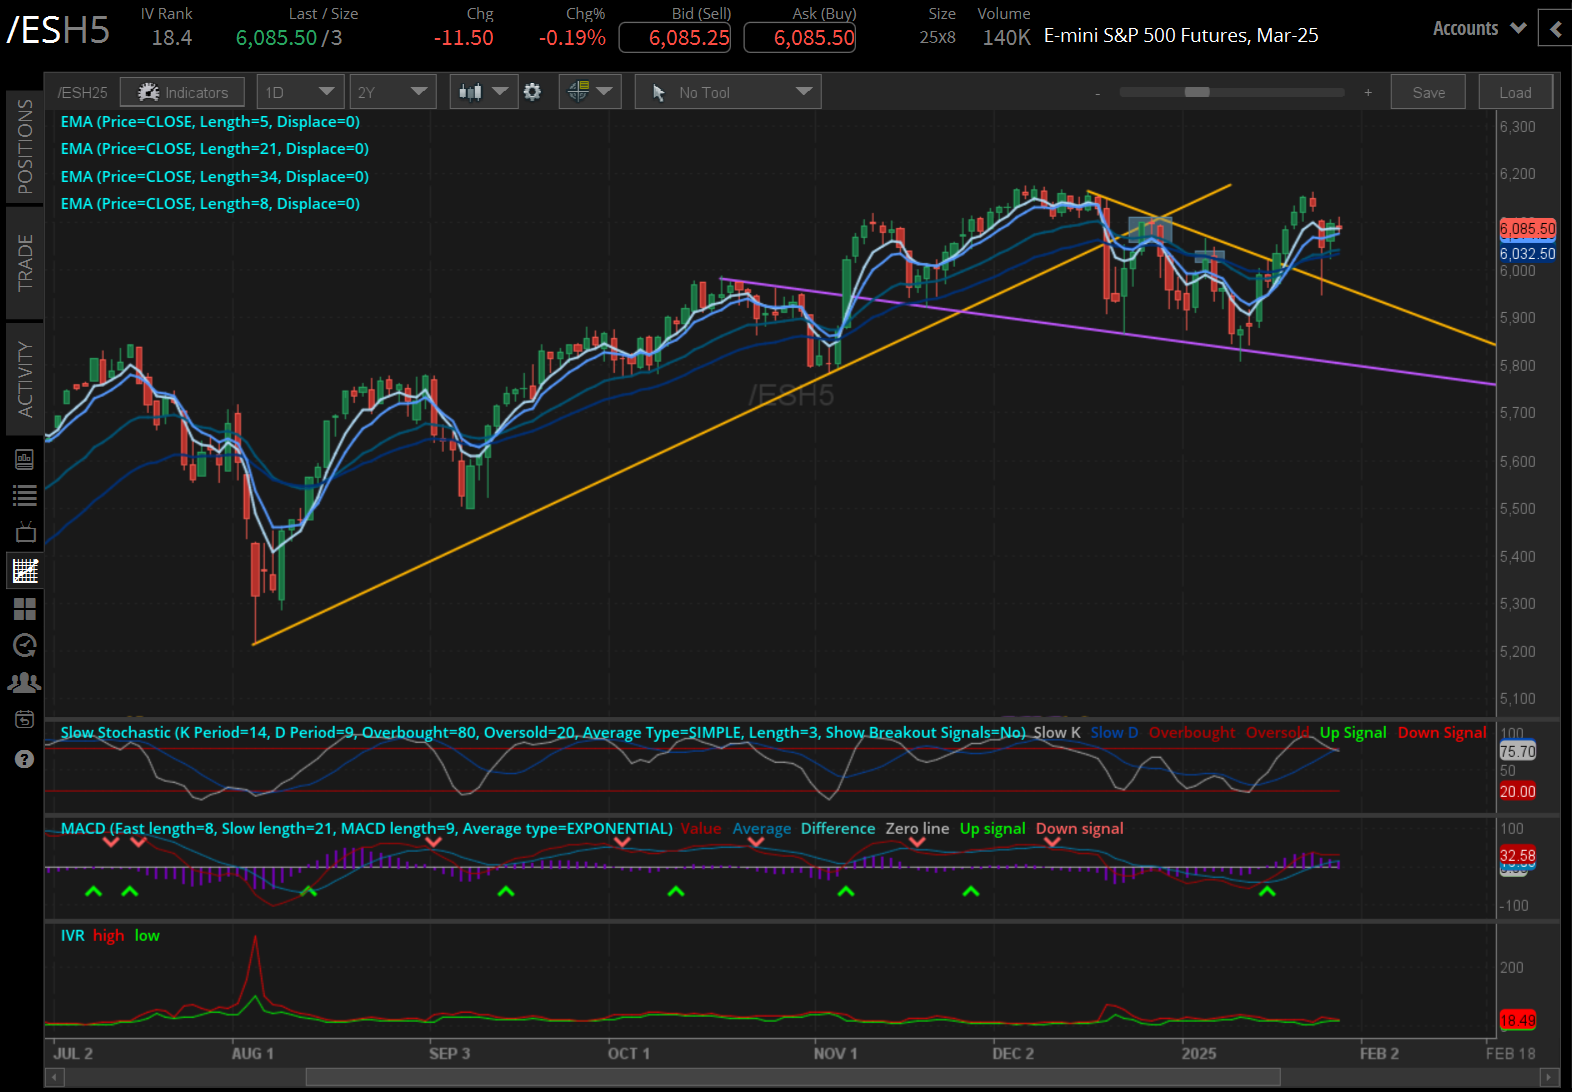
Task: Open the help question mark icon
Action: 25,759
